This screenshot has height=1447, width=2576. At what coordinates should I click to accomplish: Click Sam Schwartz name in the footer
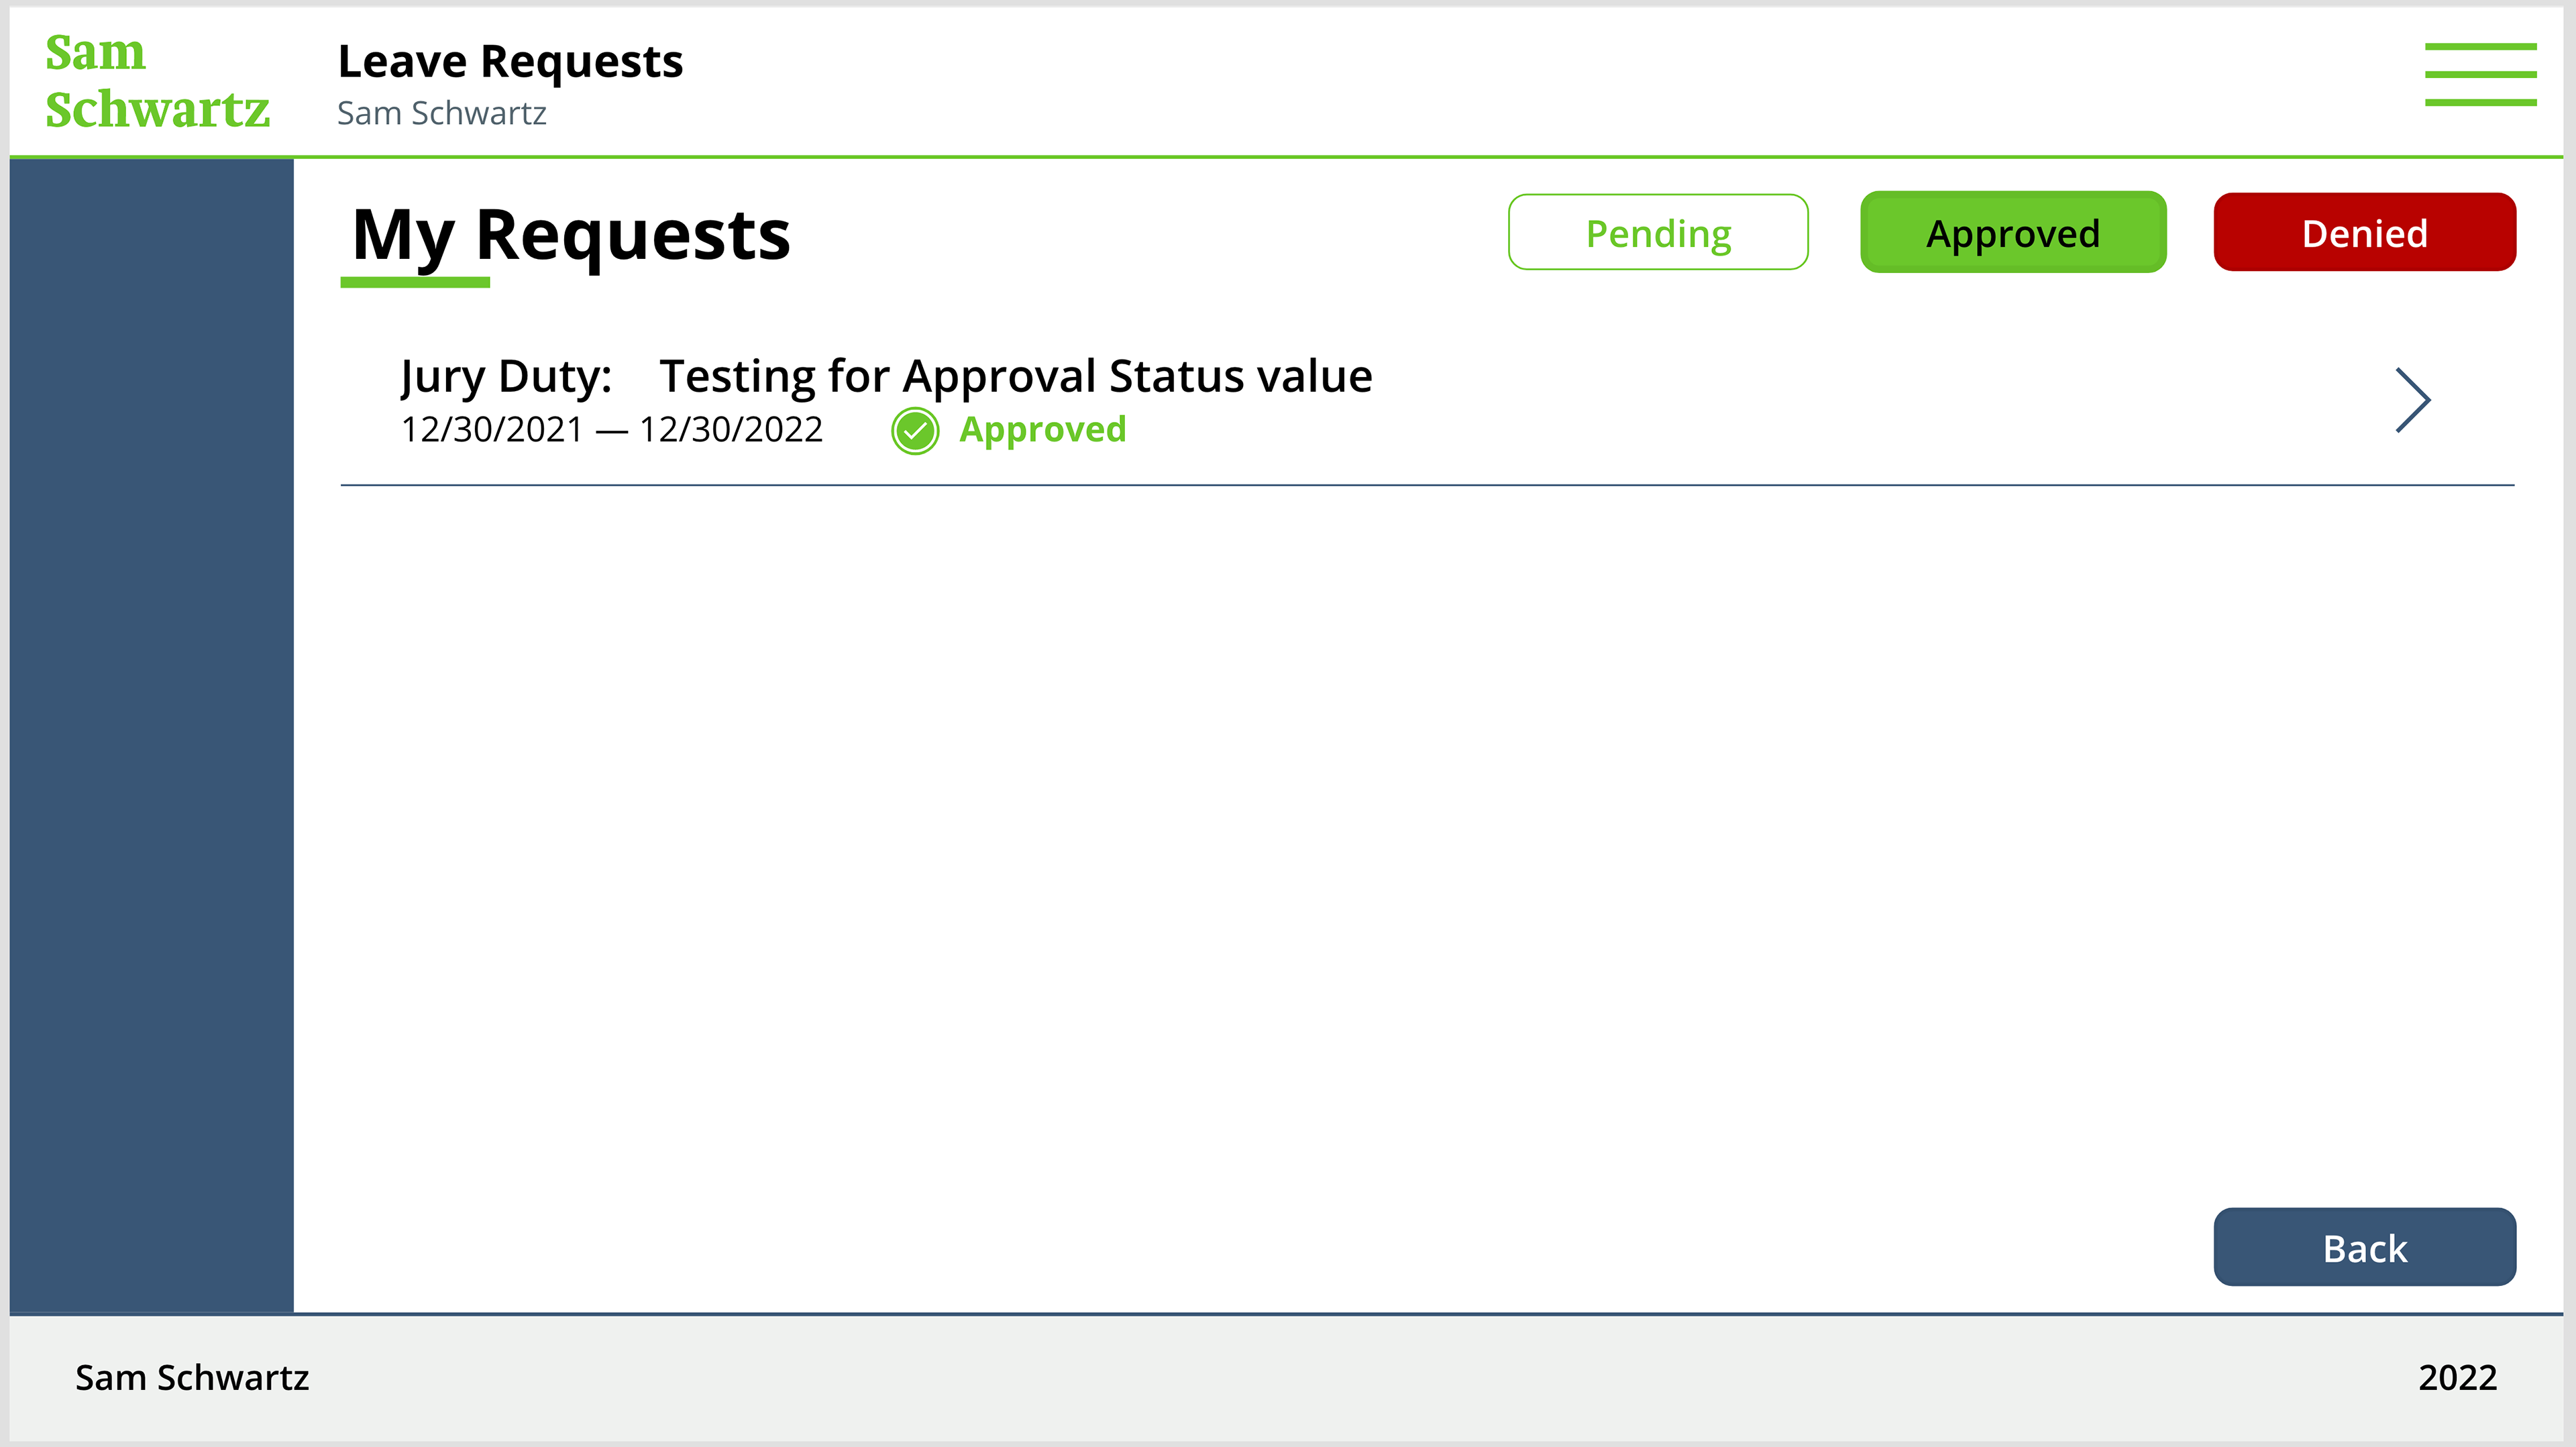click(x=192, y=1378)
